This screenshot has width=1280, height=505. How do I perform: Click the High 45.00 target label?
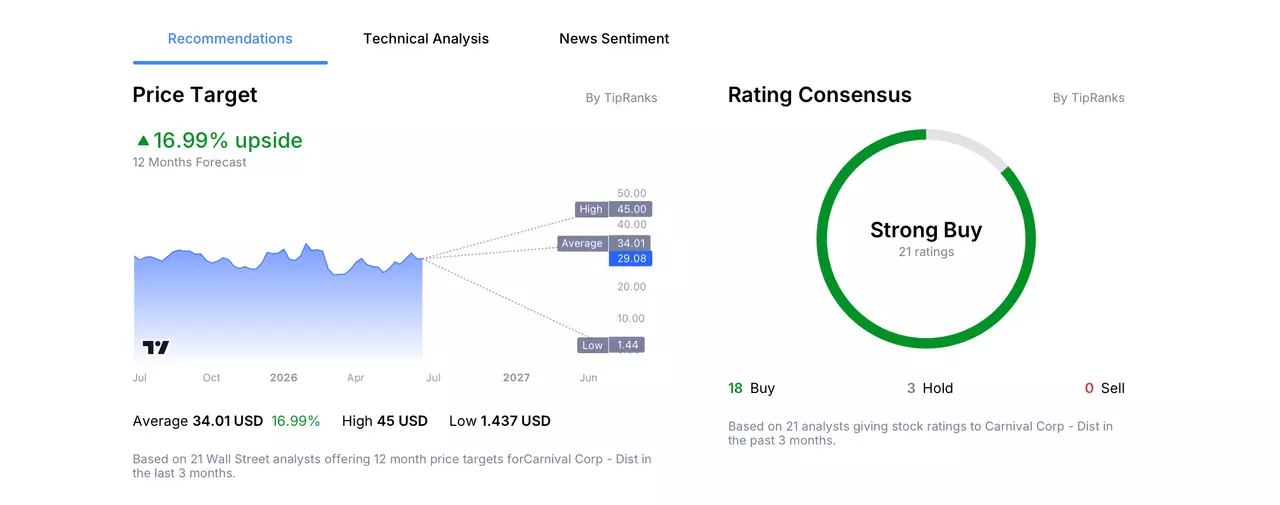[614, 209]
